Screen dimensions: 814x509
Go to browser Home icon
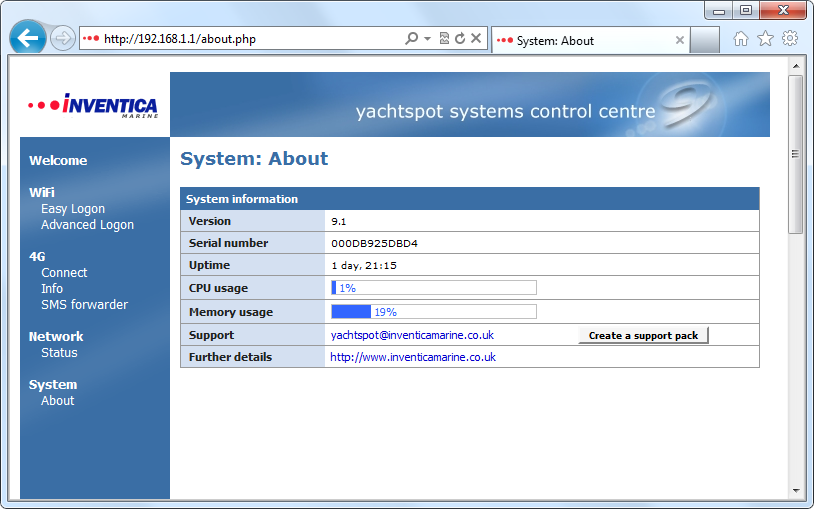(741, 38)
